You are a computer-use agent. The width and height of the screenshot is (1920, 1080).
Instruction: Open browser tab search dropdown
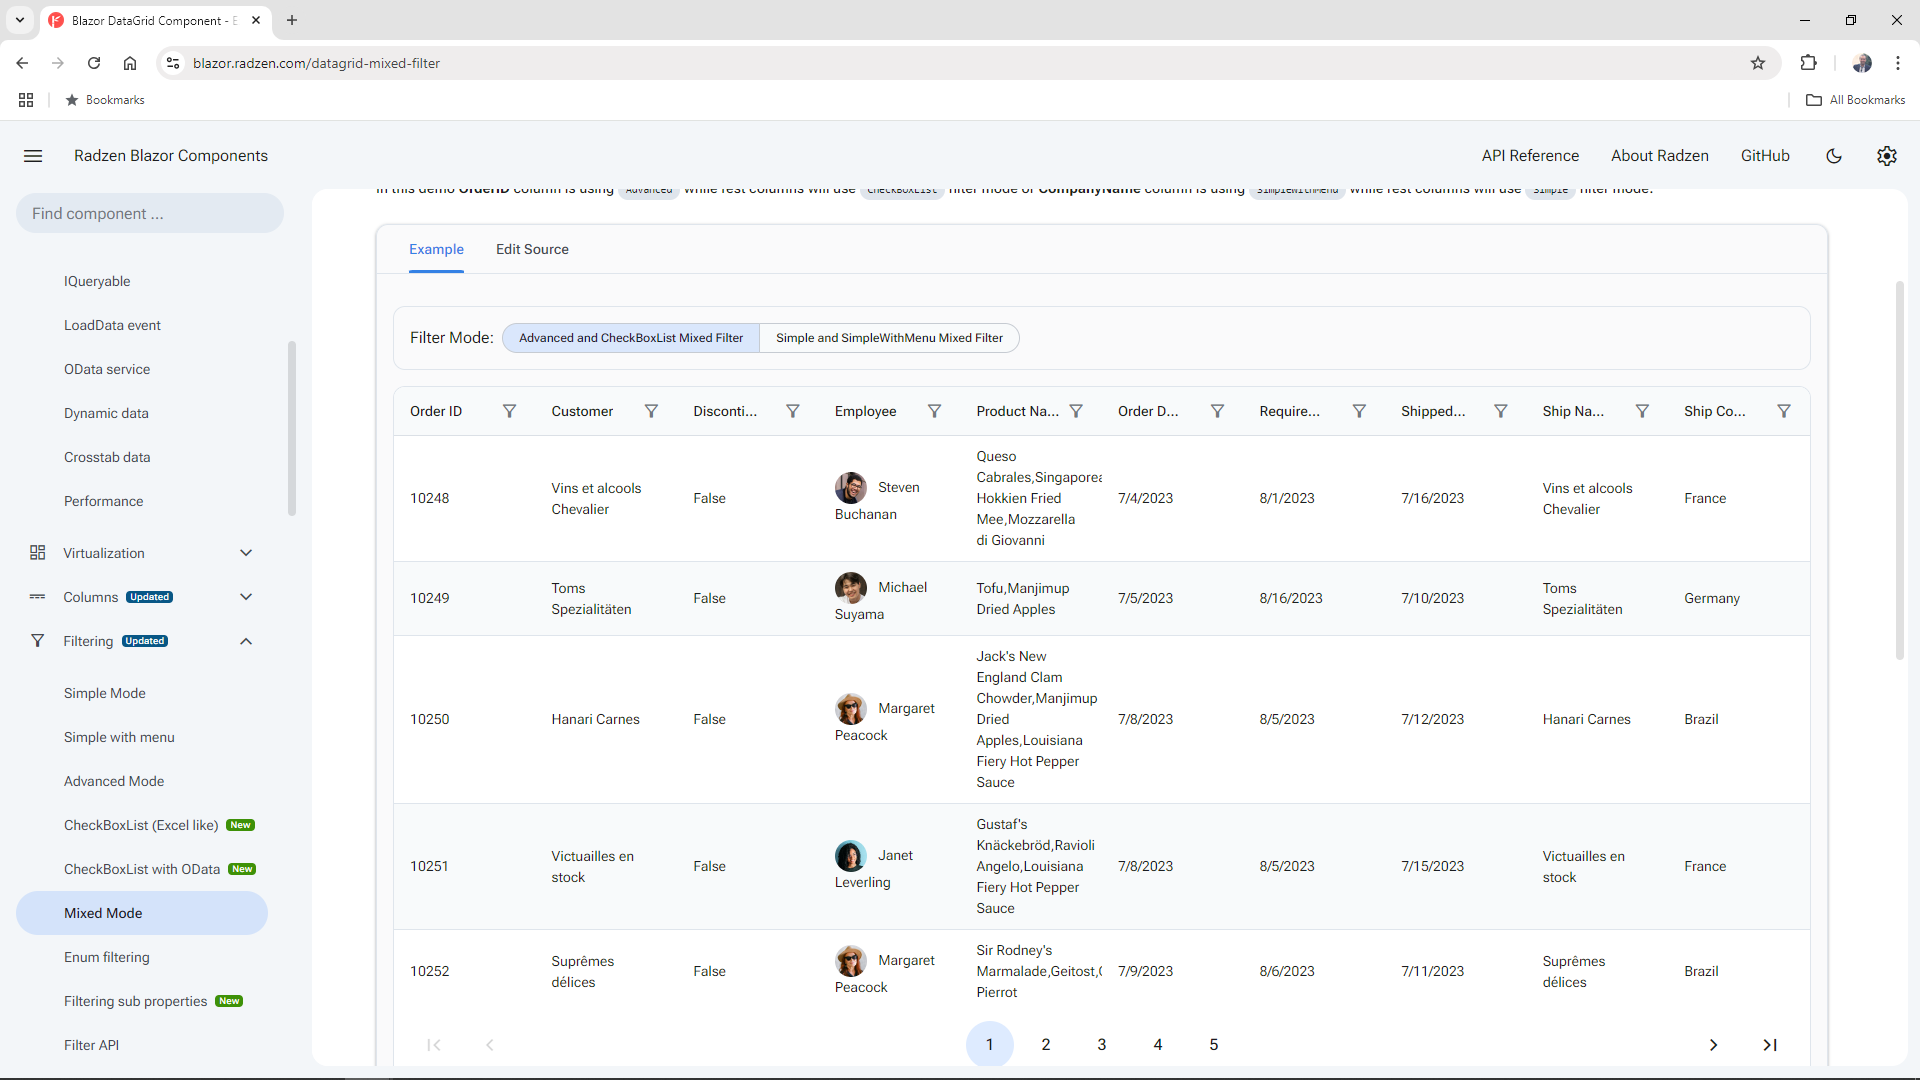pos(20,20)
